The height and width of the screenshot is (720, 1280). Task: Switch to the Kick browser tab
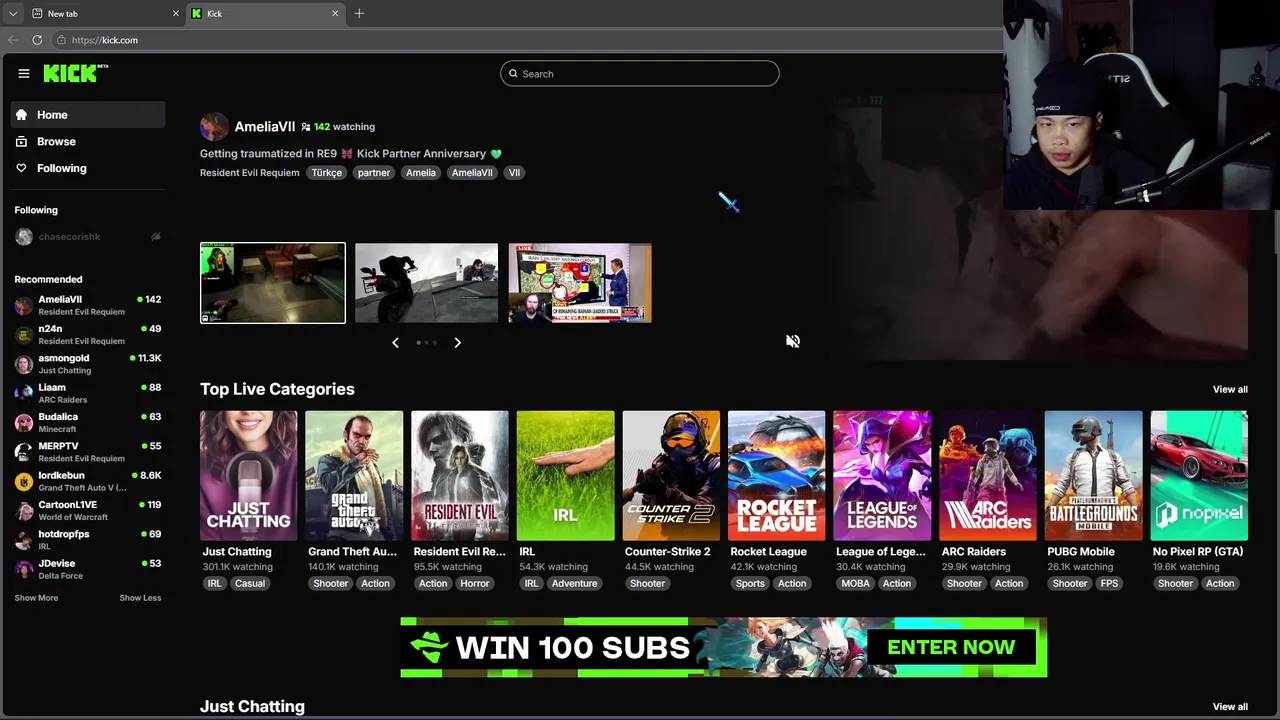click(x=266, y=13)
